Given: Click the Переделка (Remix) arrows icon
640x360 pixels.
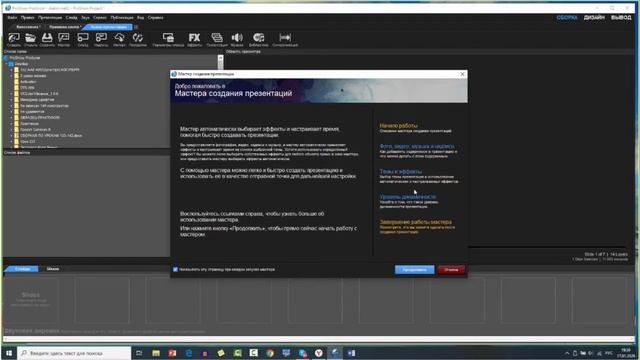Looking at the screenshot, I should 138,39.
